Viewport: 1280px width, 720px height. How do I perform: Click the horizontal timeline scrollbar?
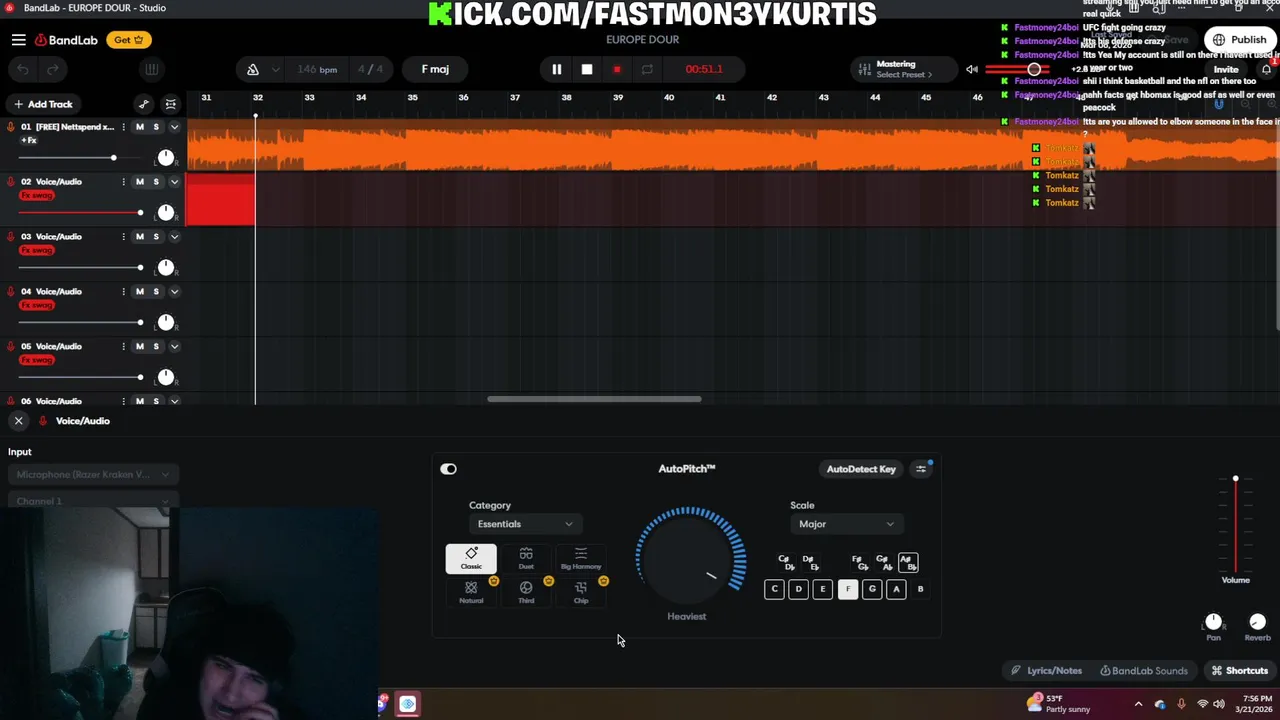point(594,399)
